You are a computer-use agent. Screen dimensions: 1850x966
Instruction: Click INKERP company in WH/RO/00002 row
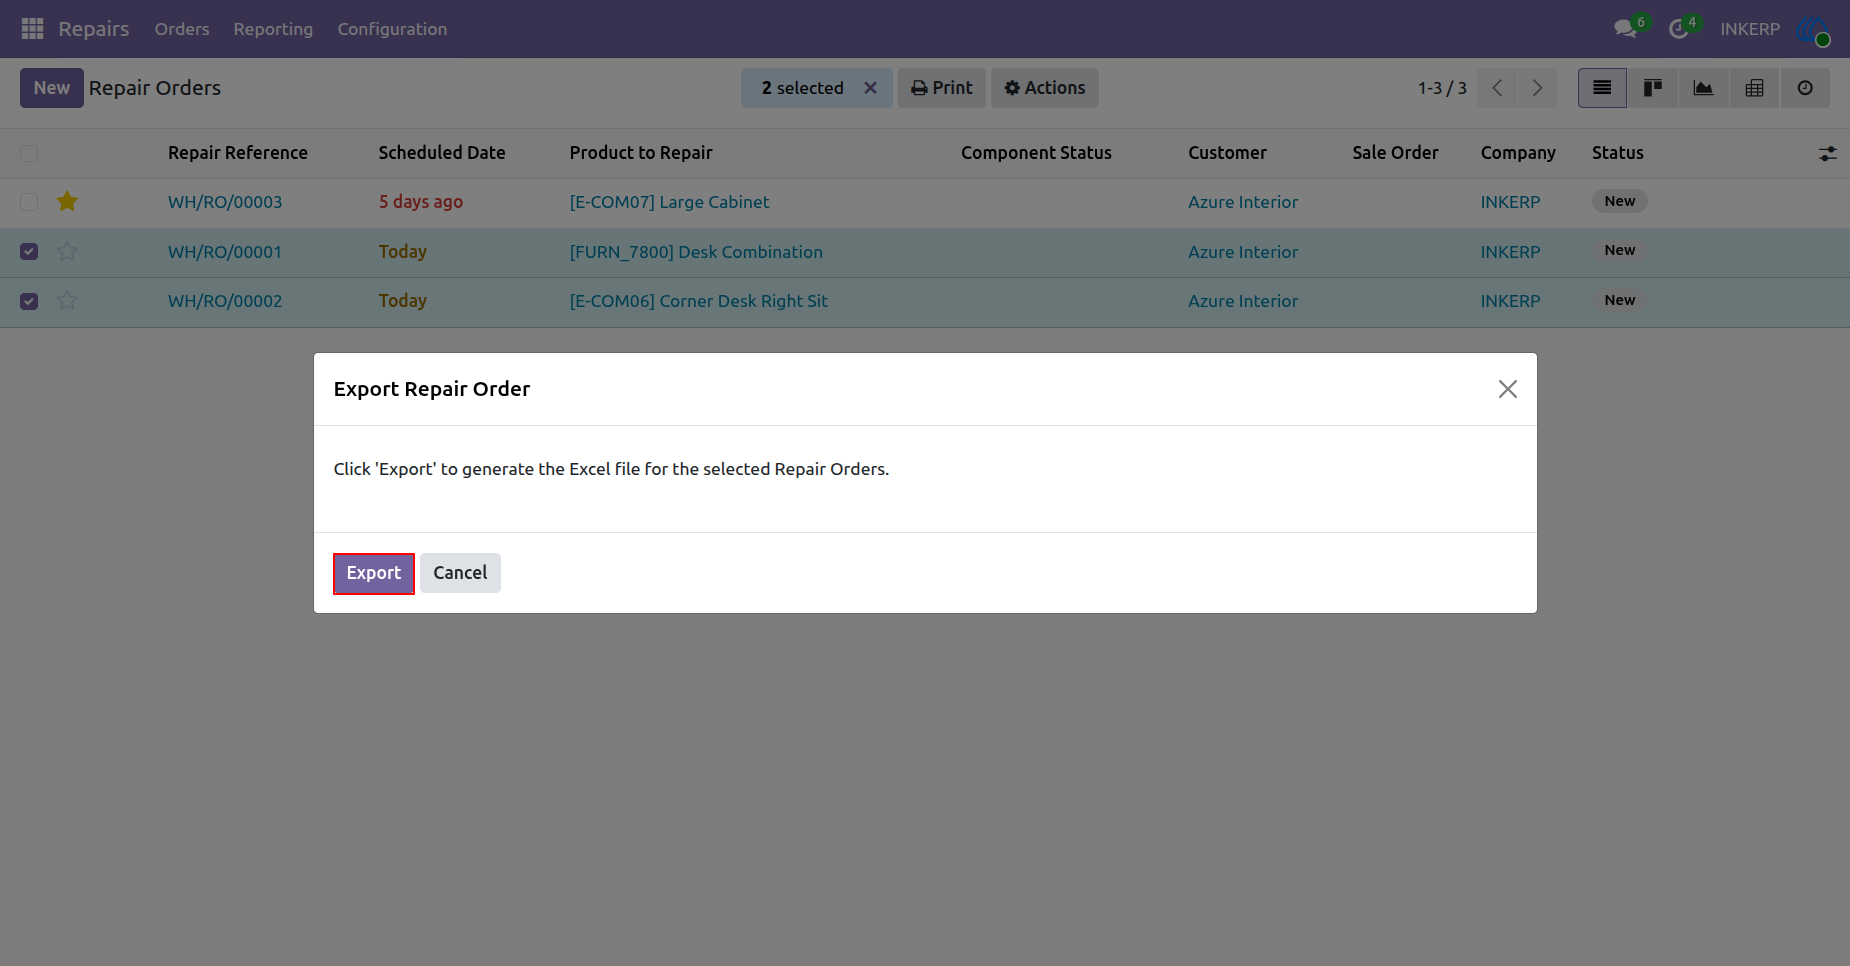1510,301
